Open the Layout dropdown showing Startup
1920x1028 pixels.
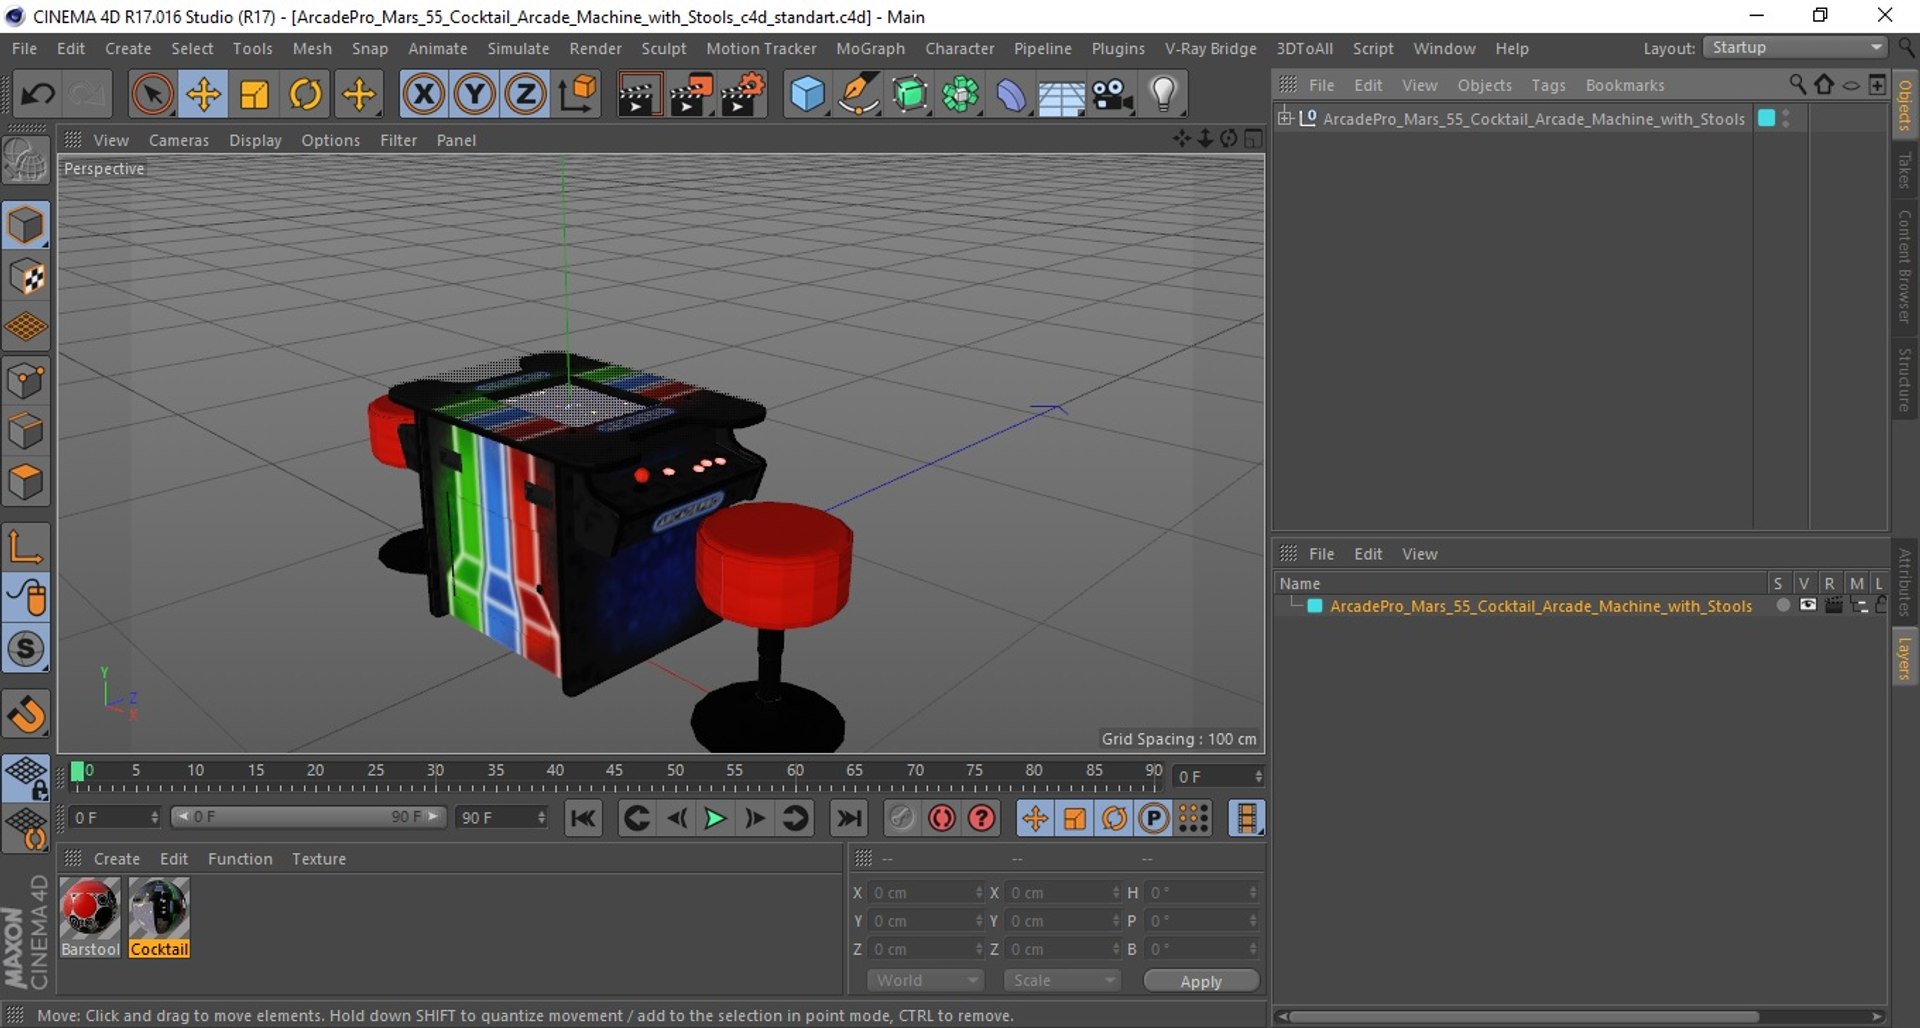[1796, 48]
